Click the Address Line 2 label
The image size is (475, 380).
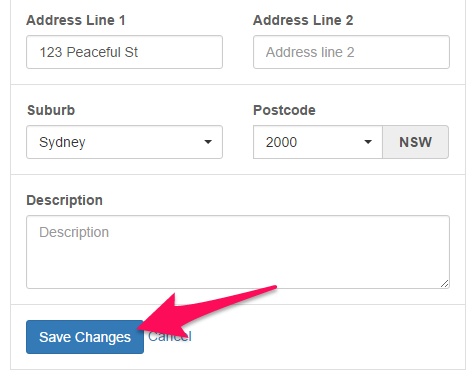click(x=303, y=20)
